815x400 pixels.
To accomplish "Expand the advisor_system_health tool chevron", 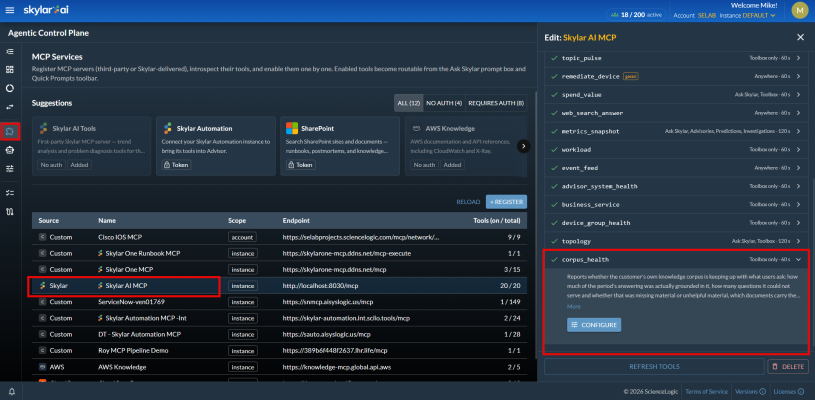I will (798, 186).
